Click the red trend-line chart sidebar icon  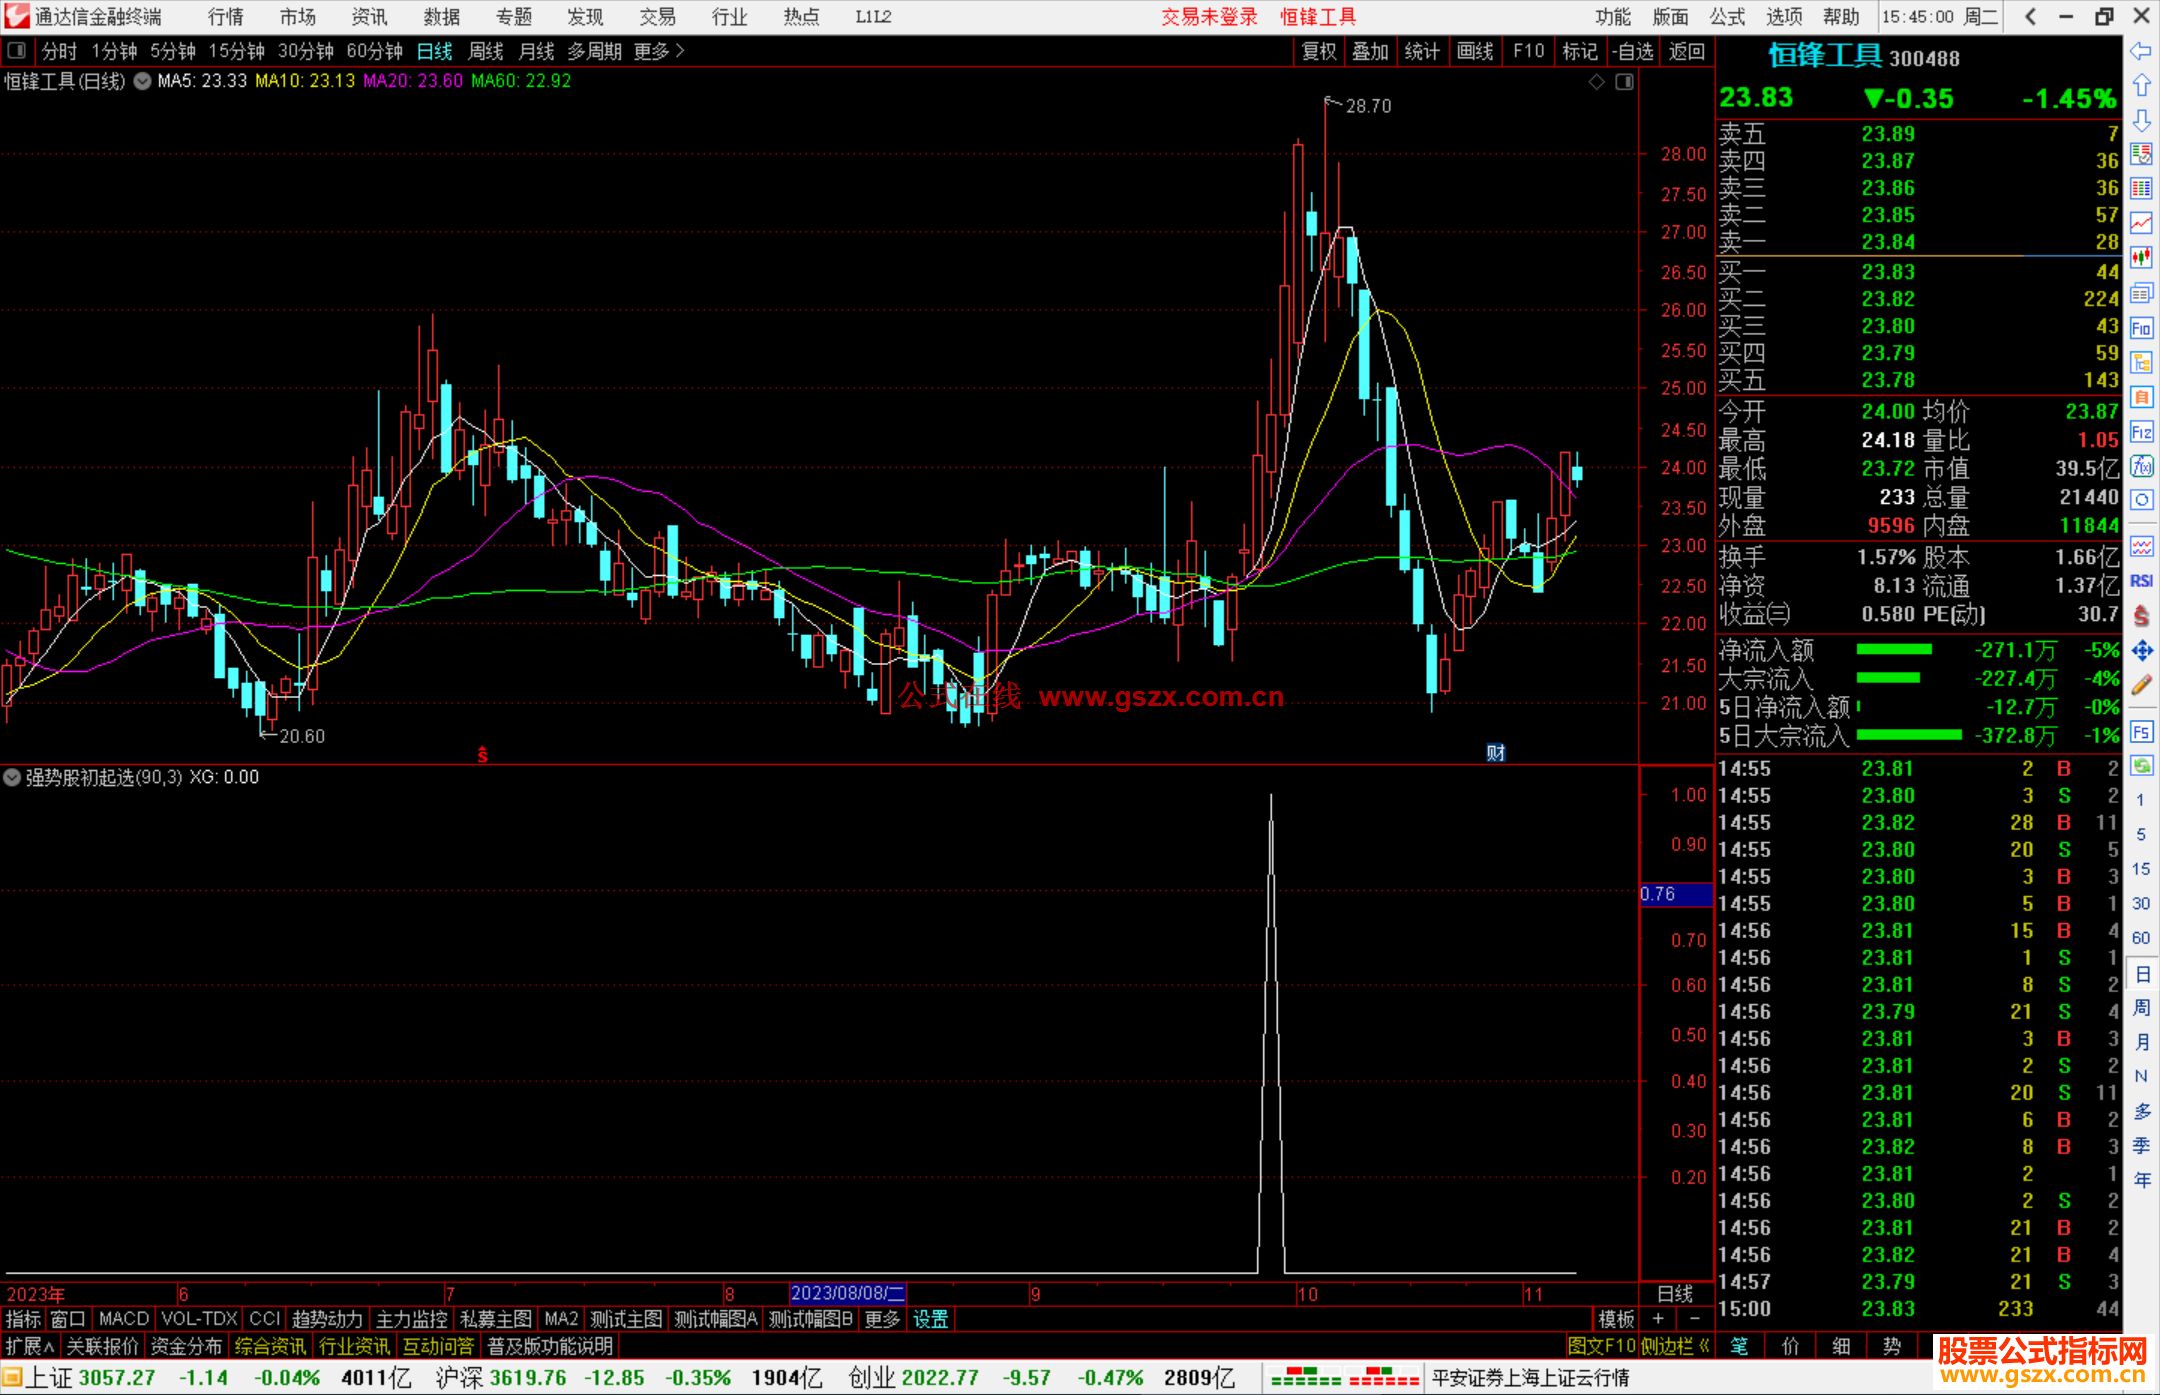click(x=2141, y=223)
